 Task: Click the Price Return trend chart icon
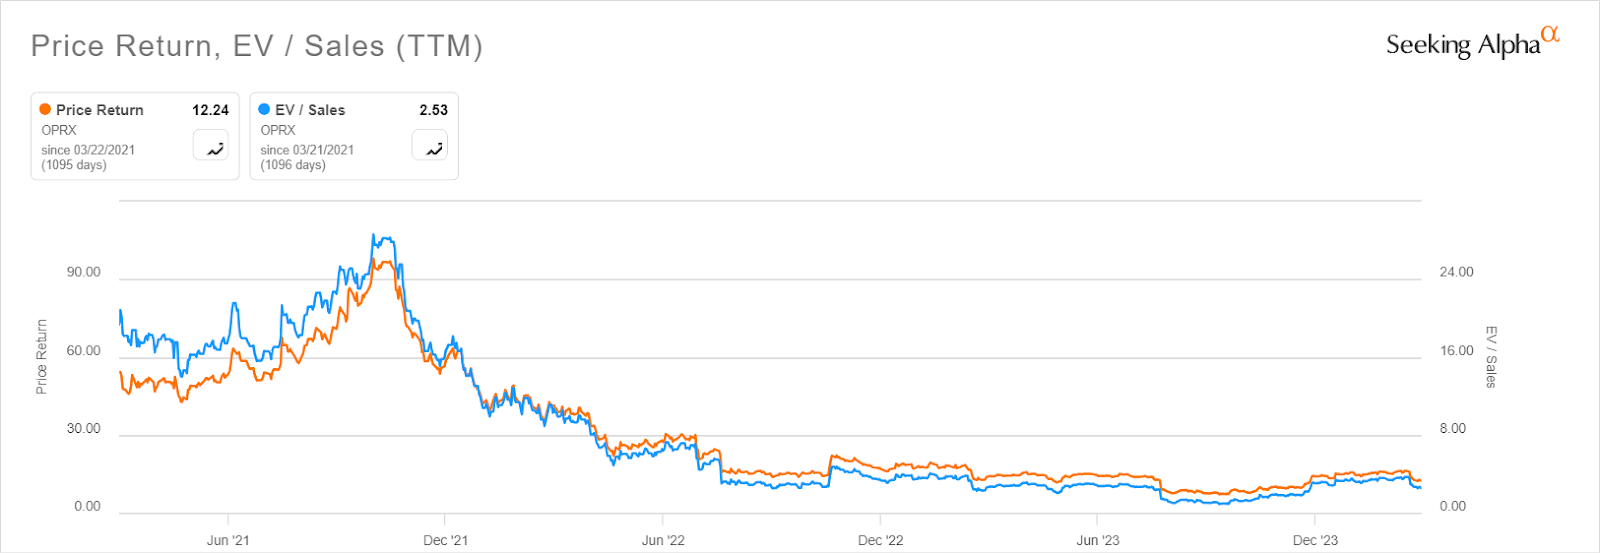211,146
